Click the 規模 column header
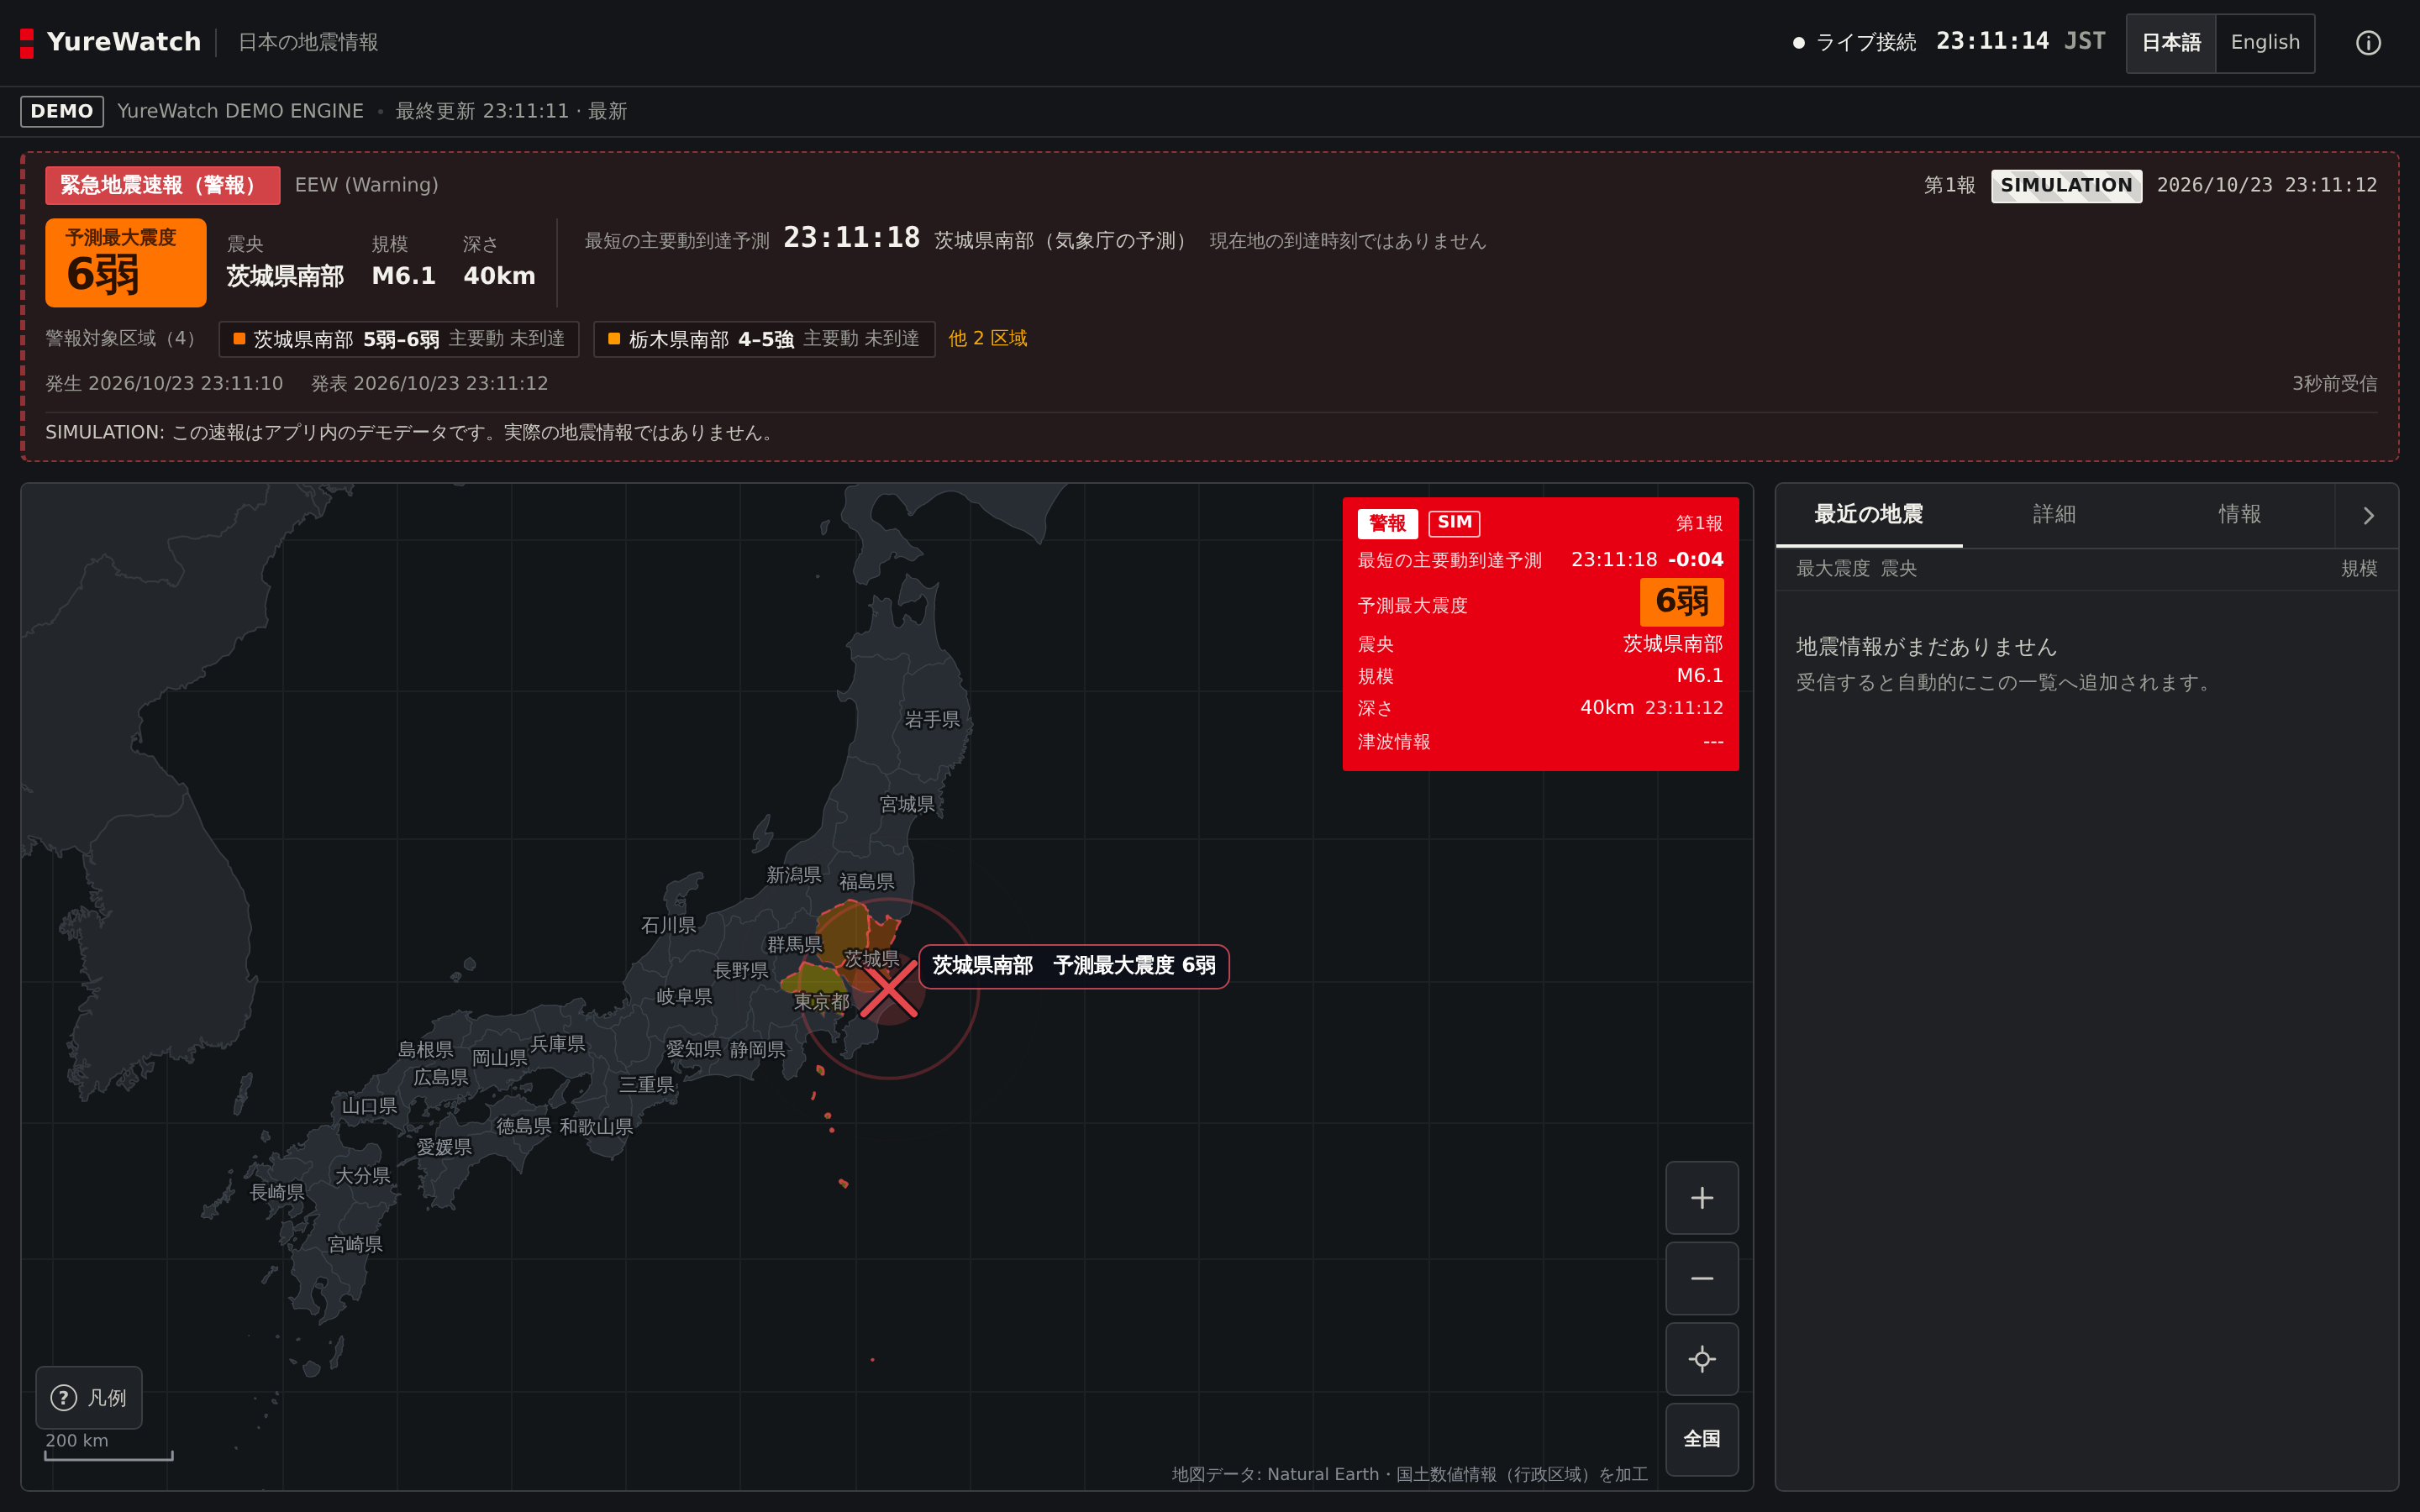Image resolution: width=2420 pixels, height=1512 pixels. (2358, 569)
